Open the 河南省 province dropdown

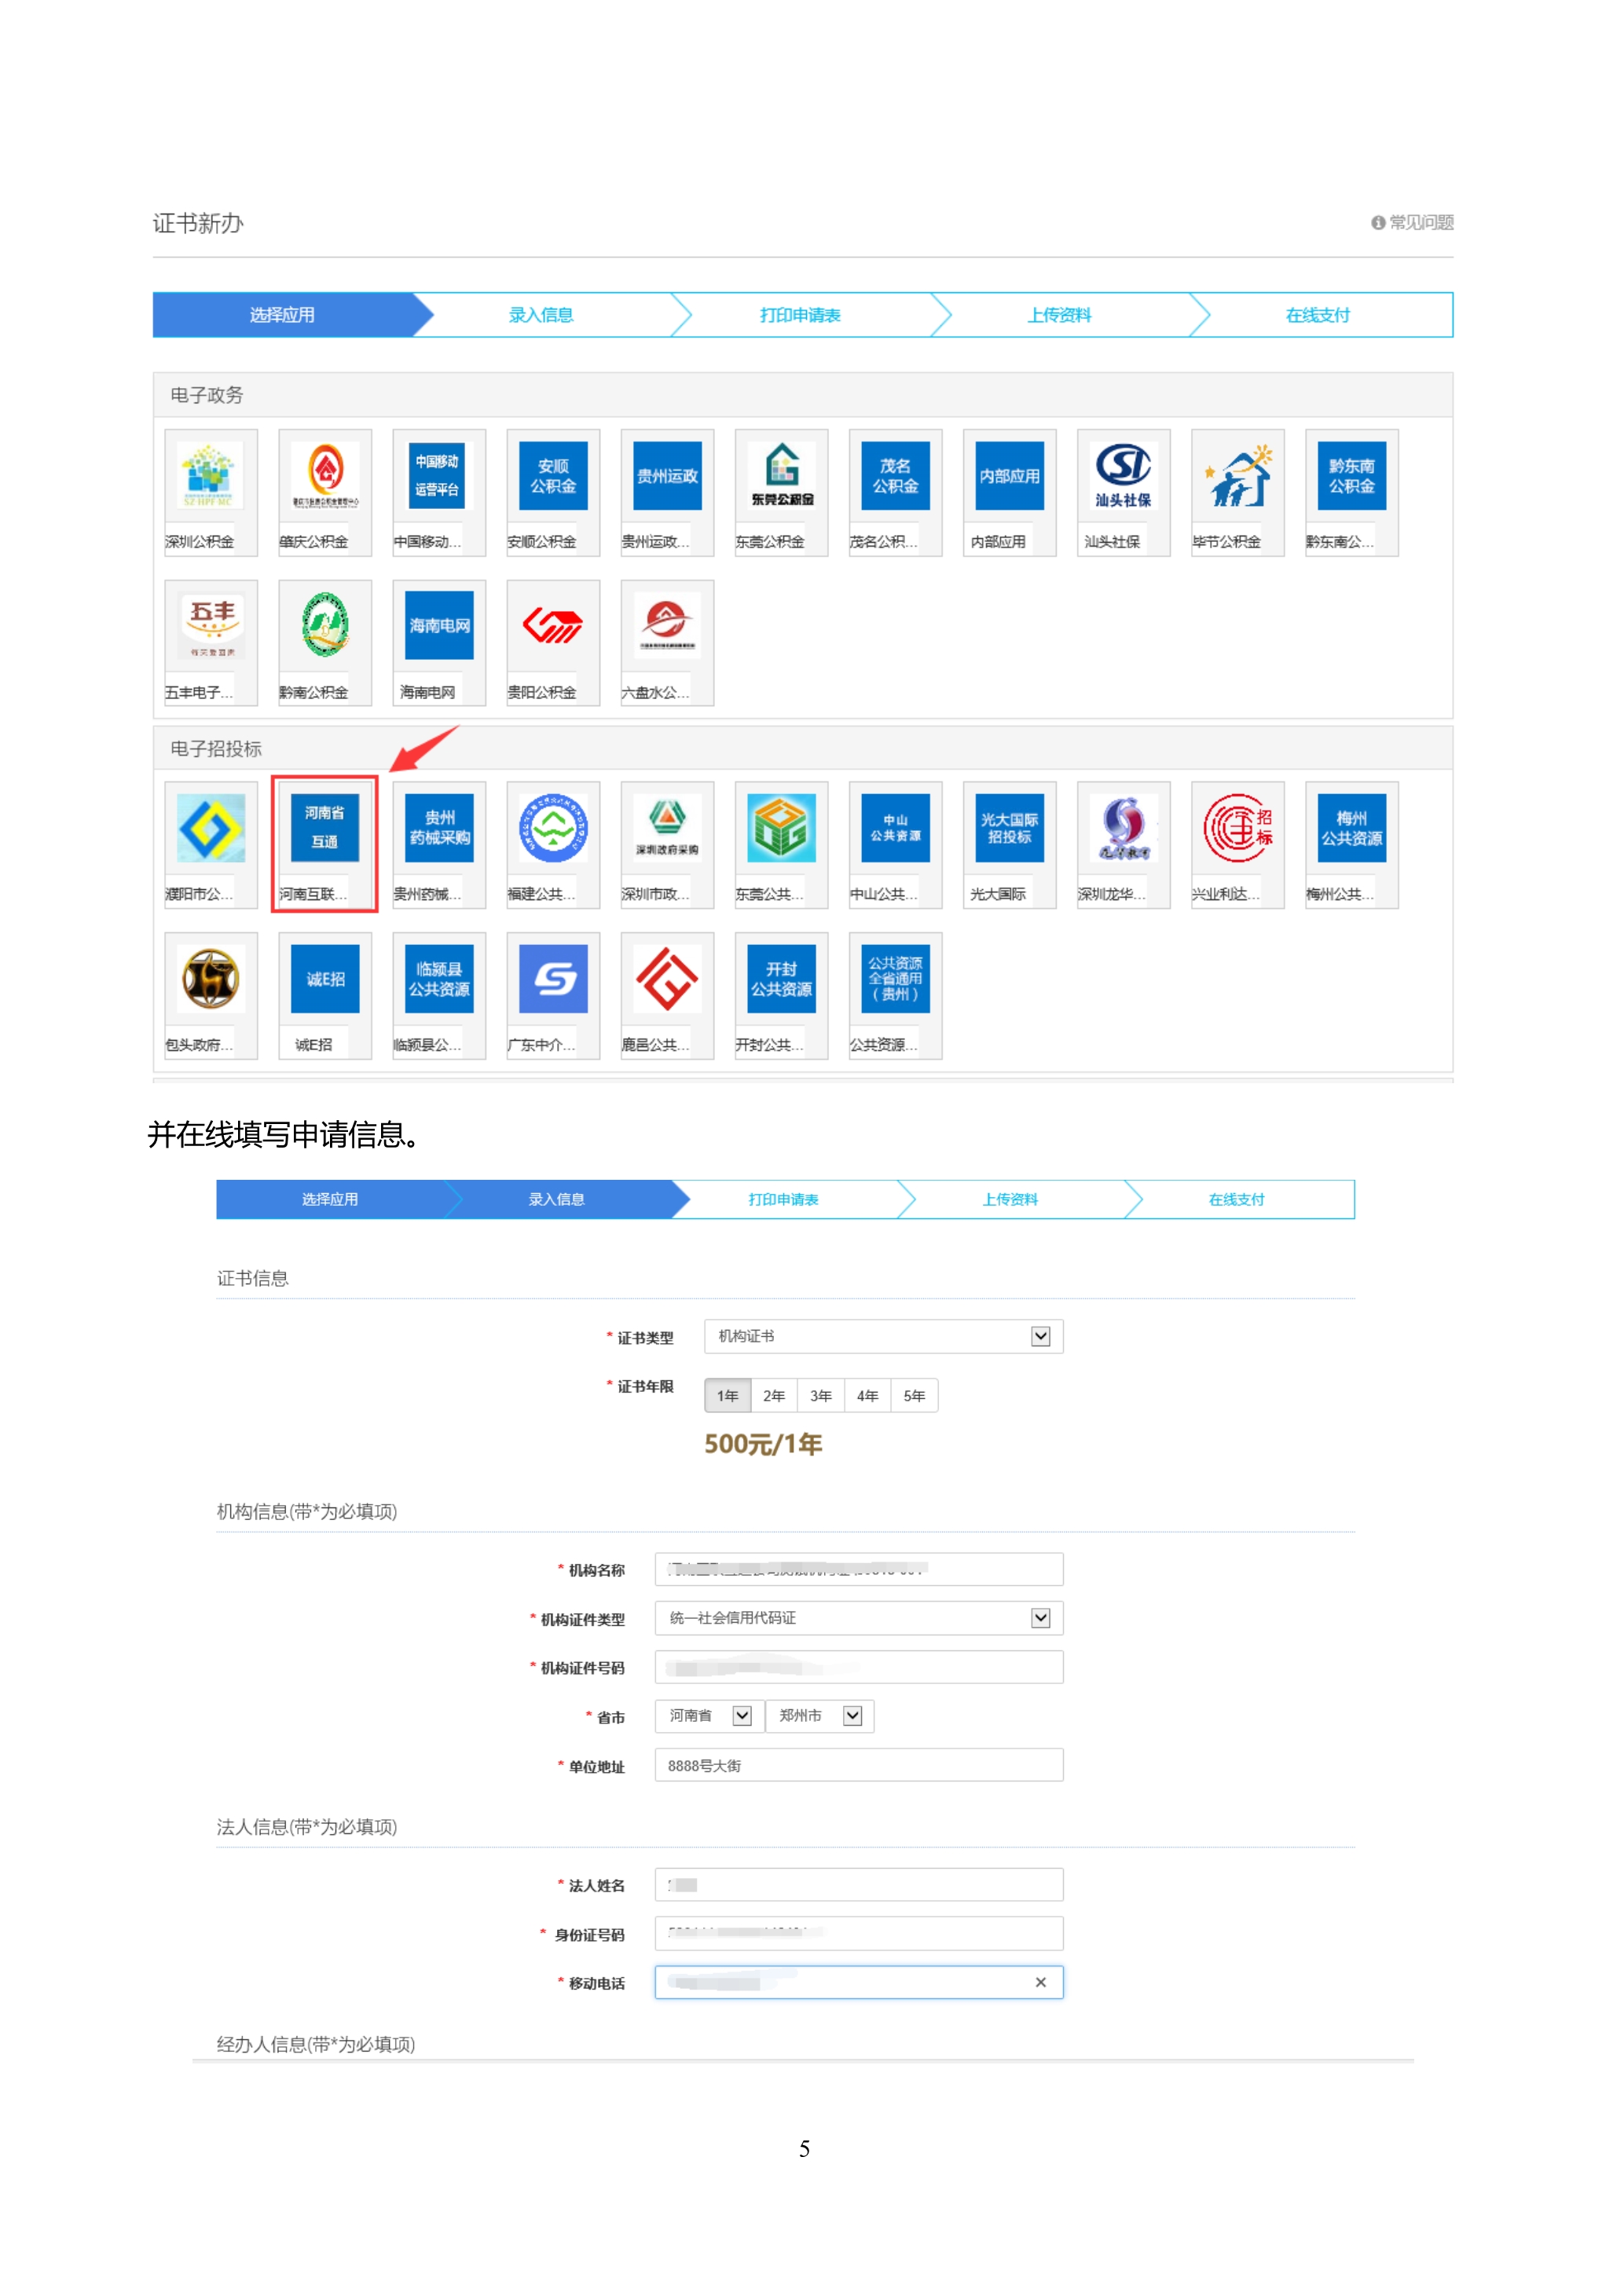tap(710, 1716)
